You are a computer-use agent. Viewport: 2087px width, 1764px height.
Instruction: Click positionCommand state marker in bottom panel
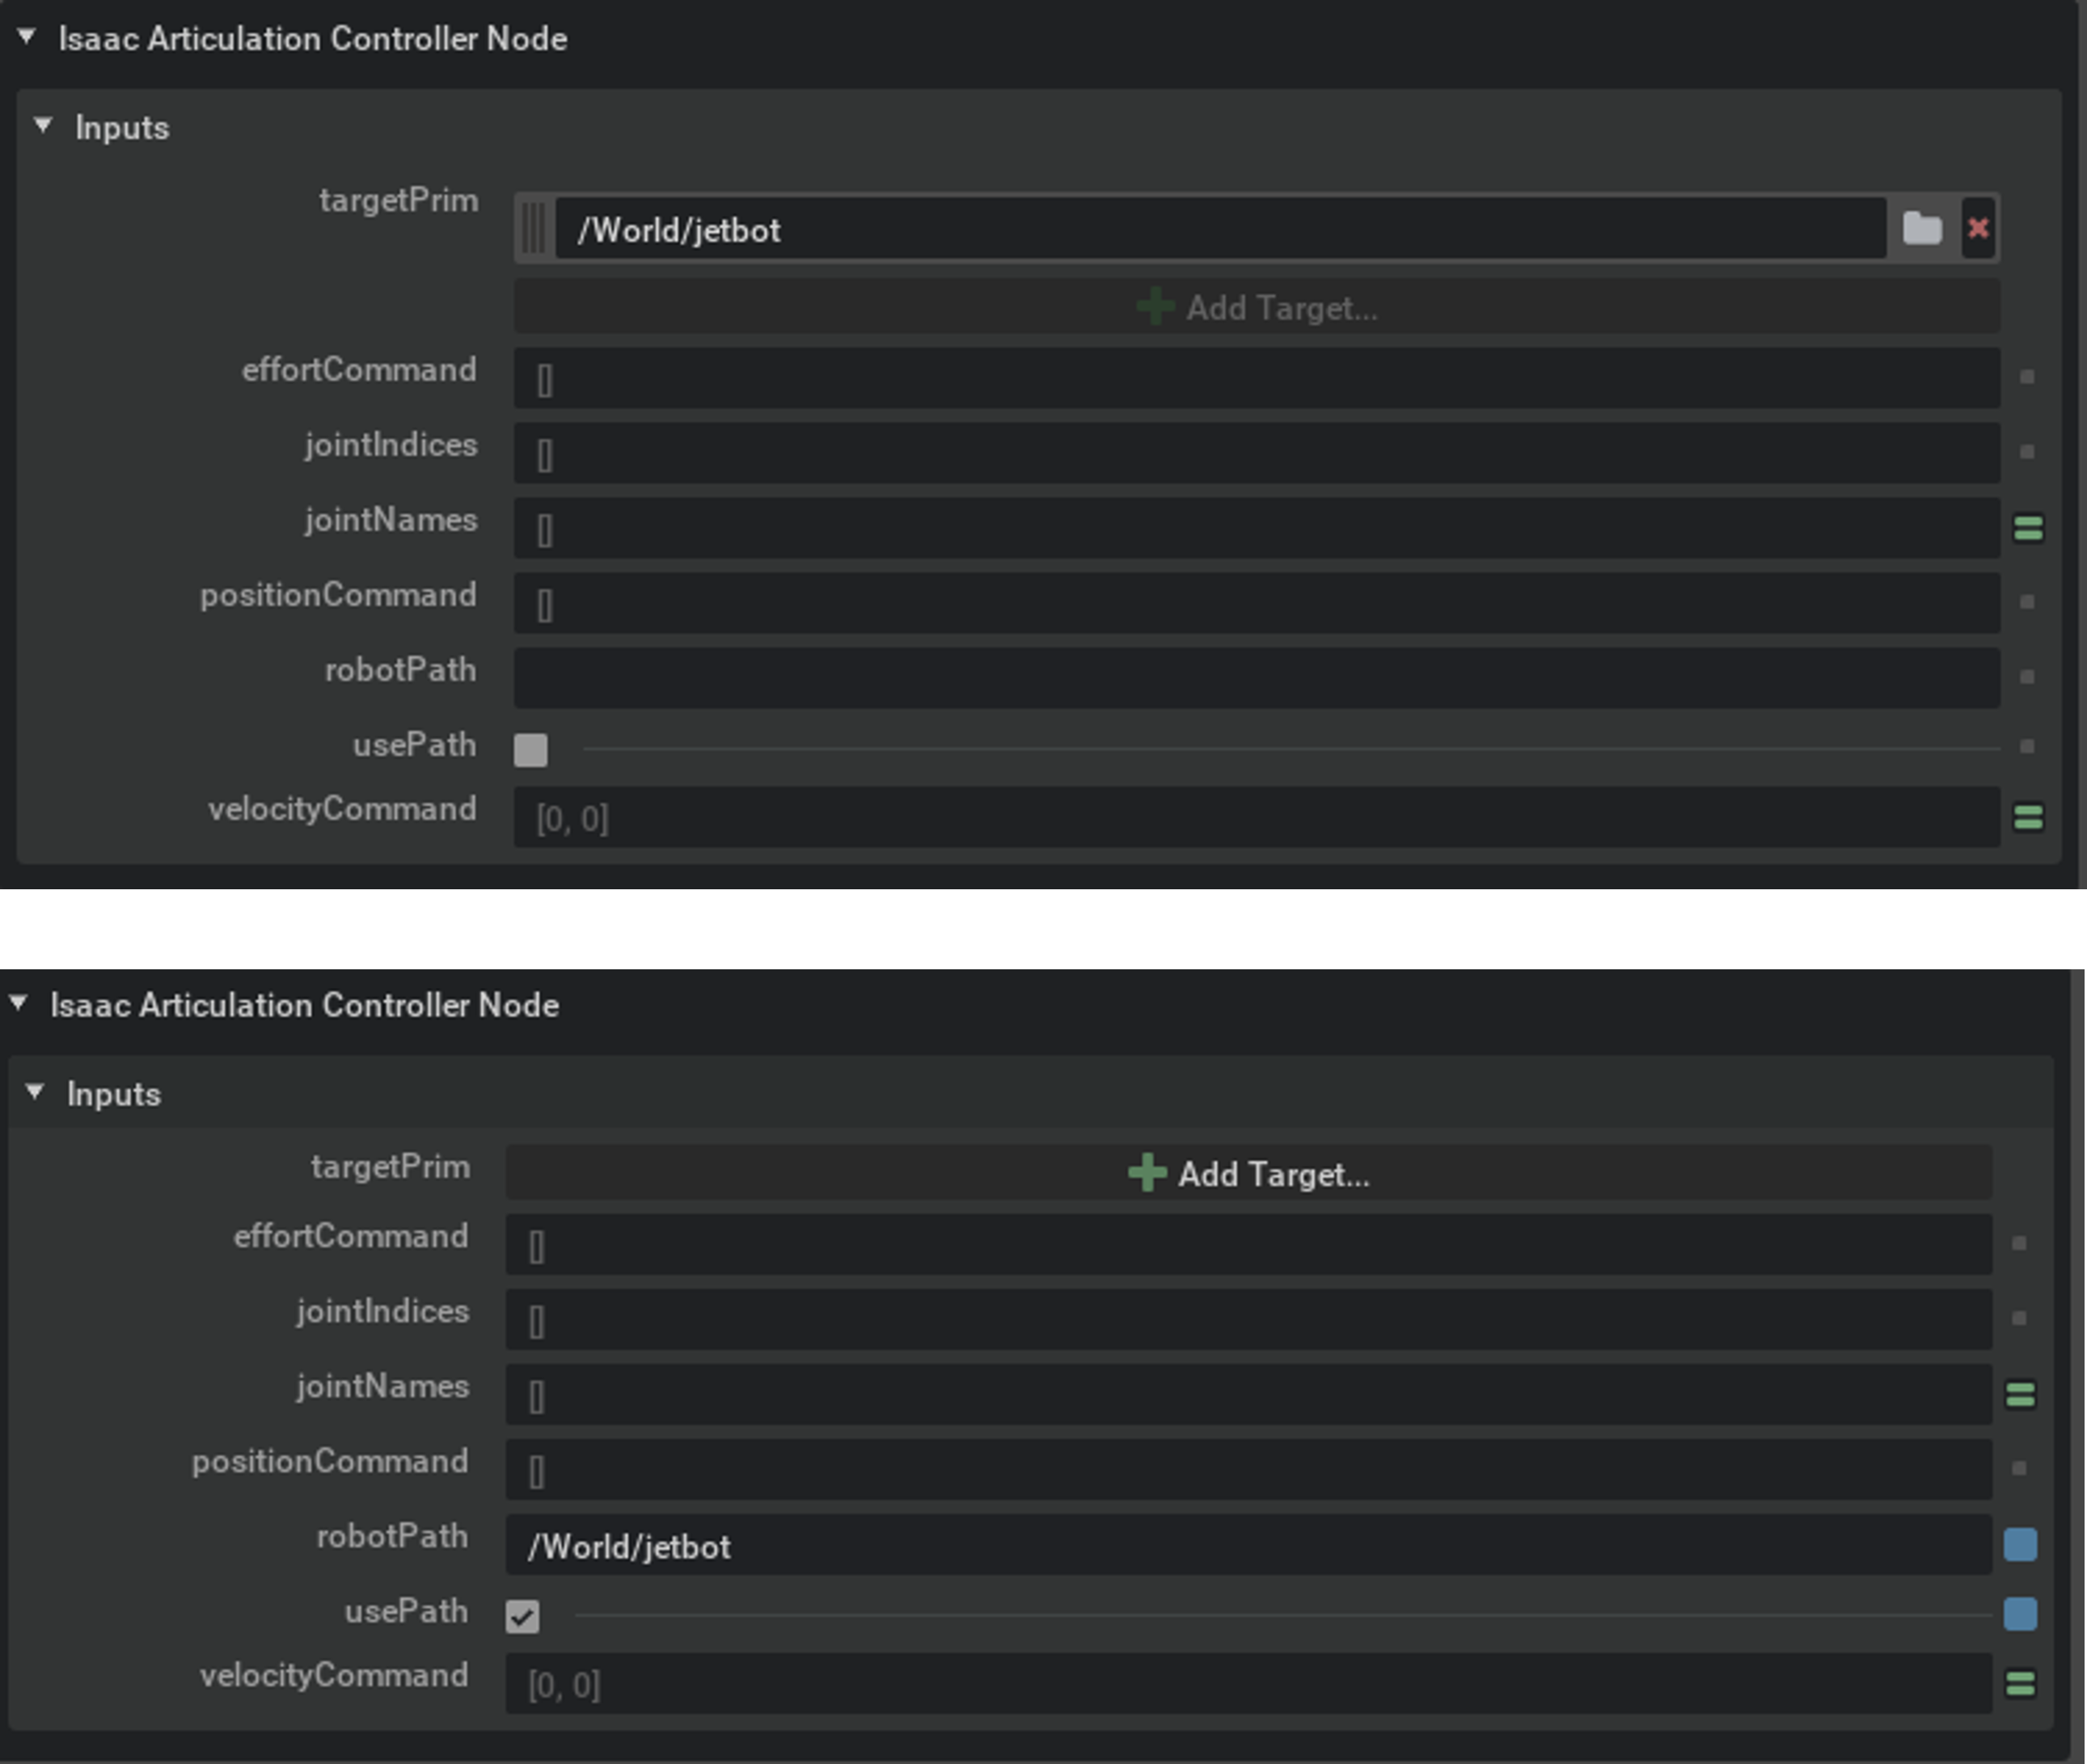coord(2019,1468)
